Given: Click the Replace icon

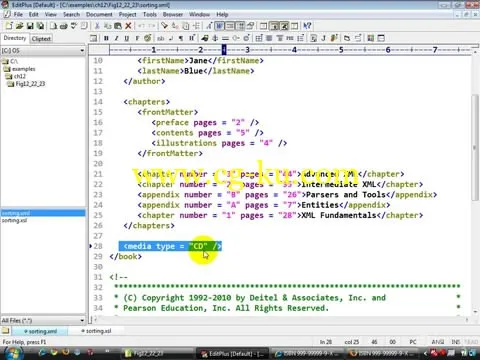Looking at the screenshot, I should click(x=175, y=26).
